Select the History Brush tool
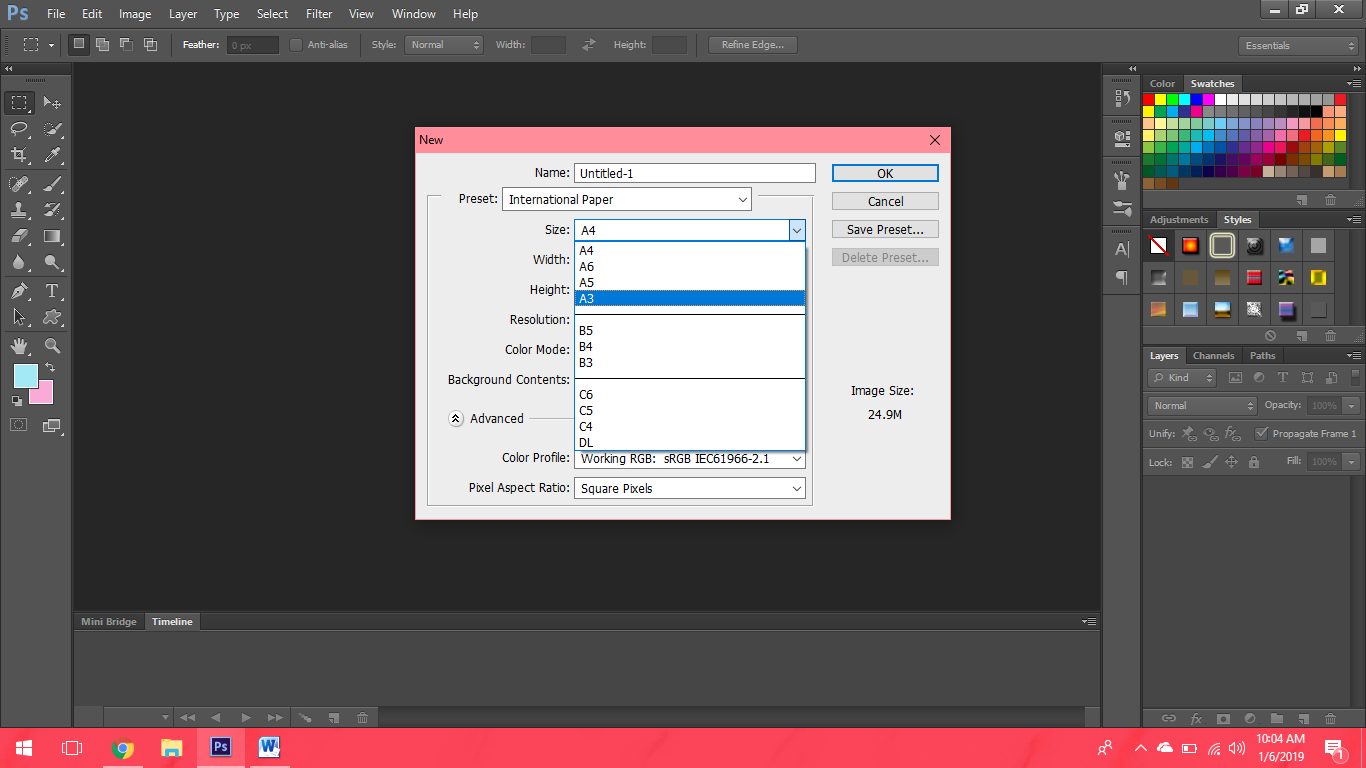The width and height of the screenshot is (1366, 768). 52,210
